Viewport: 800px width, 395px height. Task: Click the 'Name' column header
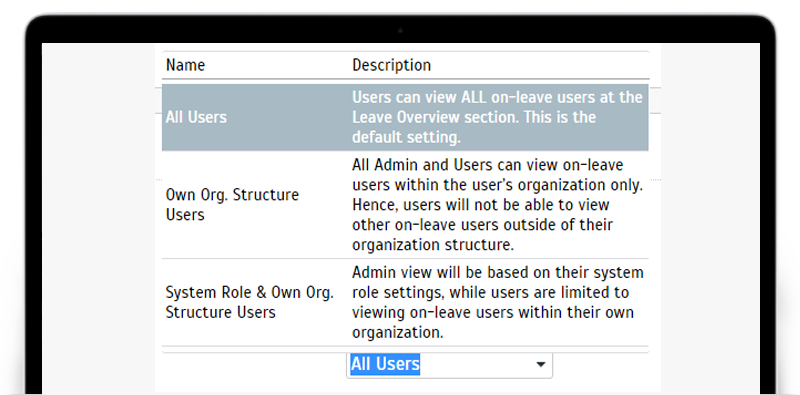(186, 65)
